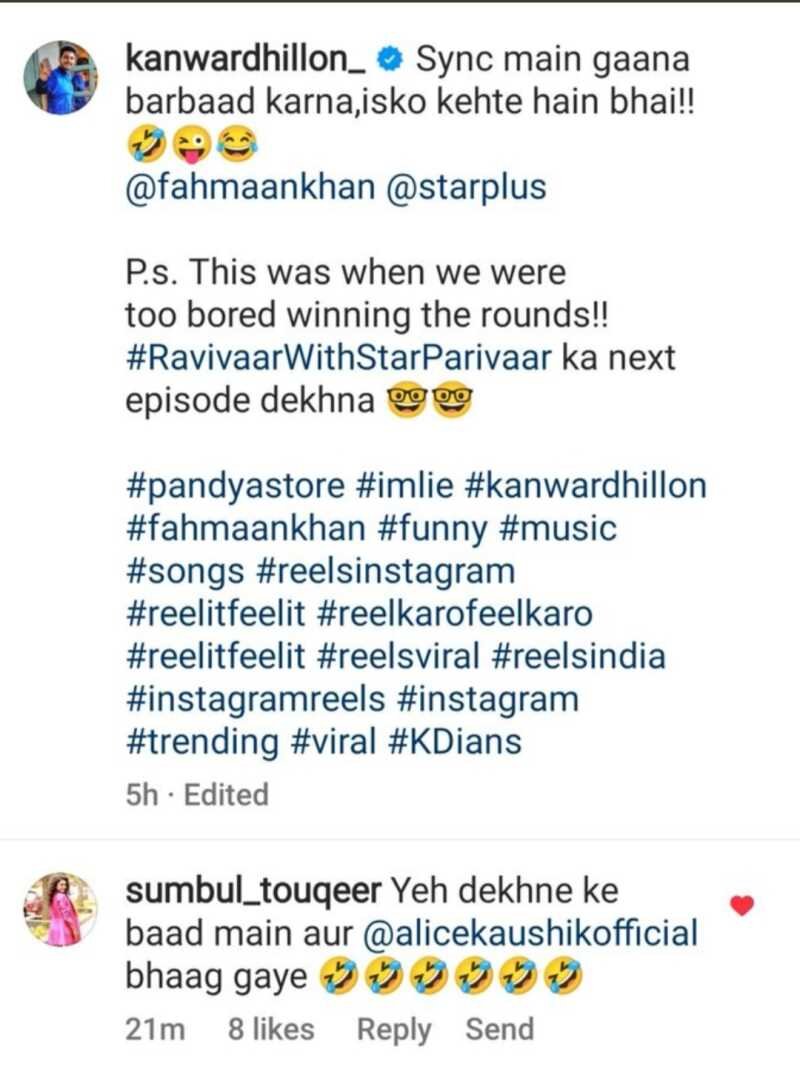Toggle the red heart on sumbul_touqeer's comment
Viewport: 800px width, 1066px height.
(x=742, y=905)
